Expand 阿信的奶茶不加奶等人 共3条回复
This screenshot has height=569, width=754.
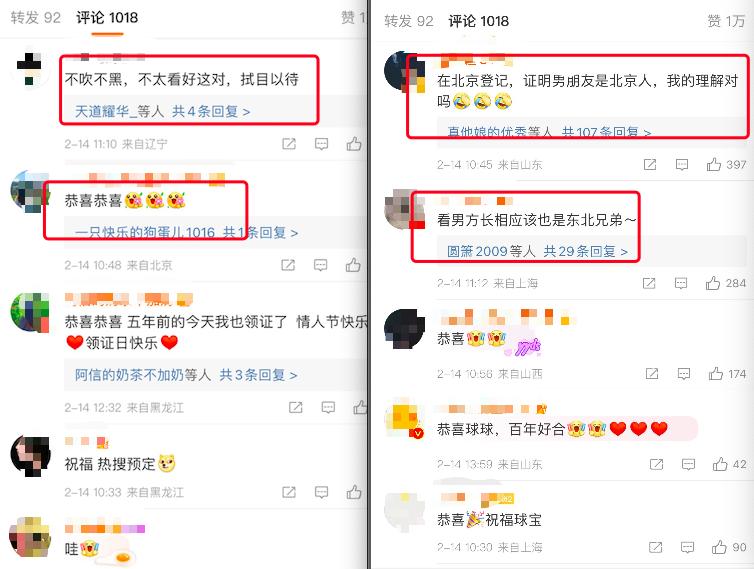186,375
